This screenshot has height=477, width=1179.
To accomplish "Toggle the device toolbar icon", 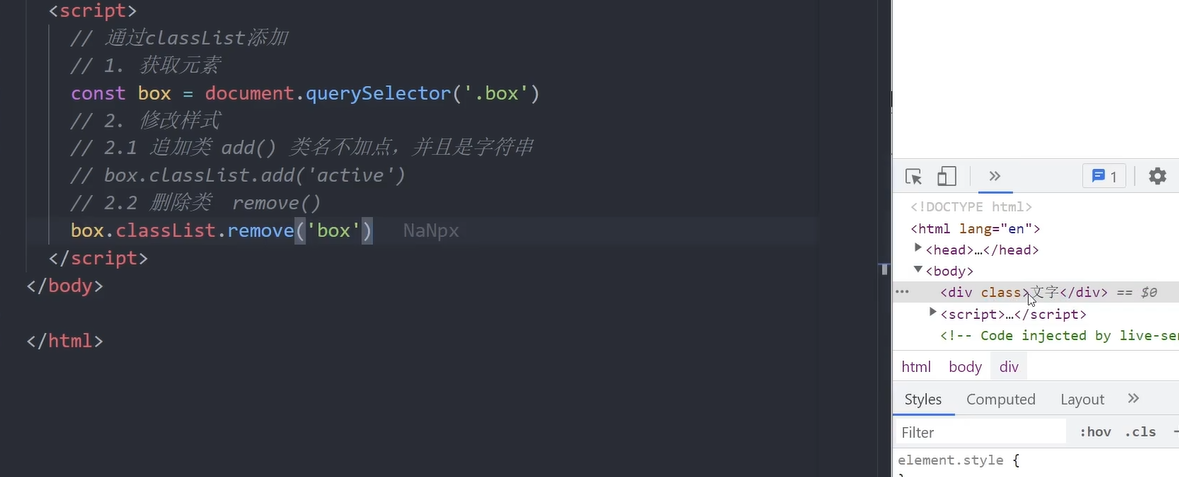I will pyautogui.click(x=946, y=177).
